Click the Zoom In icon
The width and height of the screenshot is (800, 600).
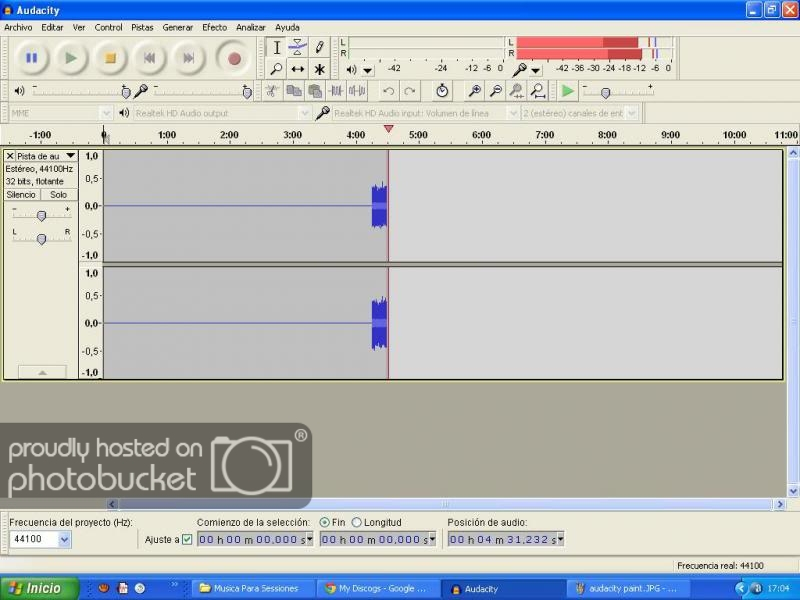click(x=474, y=91)
